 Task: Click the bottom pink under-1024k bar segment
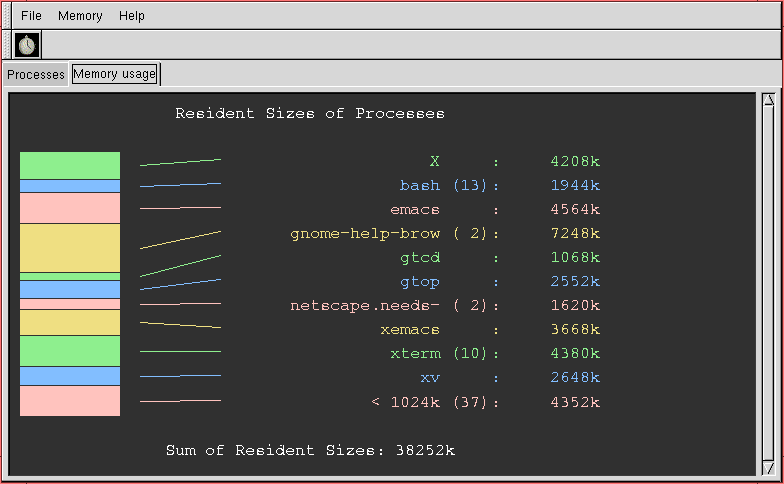tap(70, 401)
